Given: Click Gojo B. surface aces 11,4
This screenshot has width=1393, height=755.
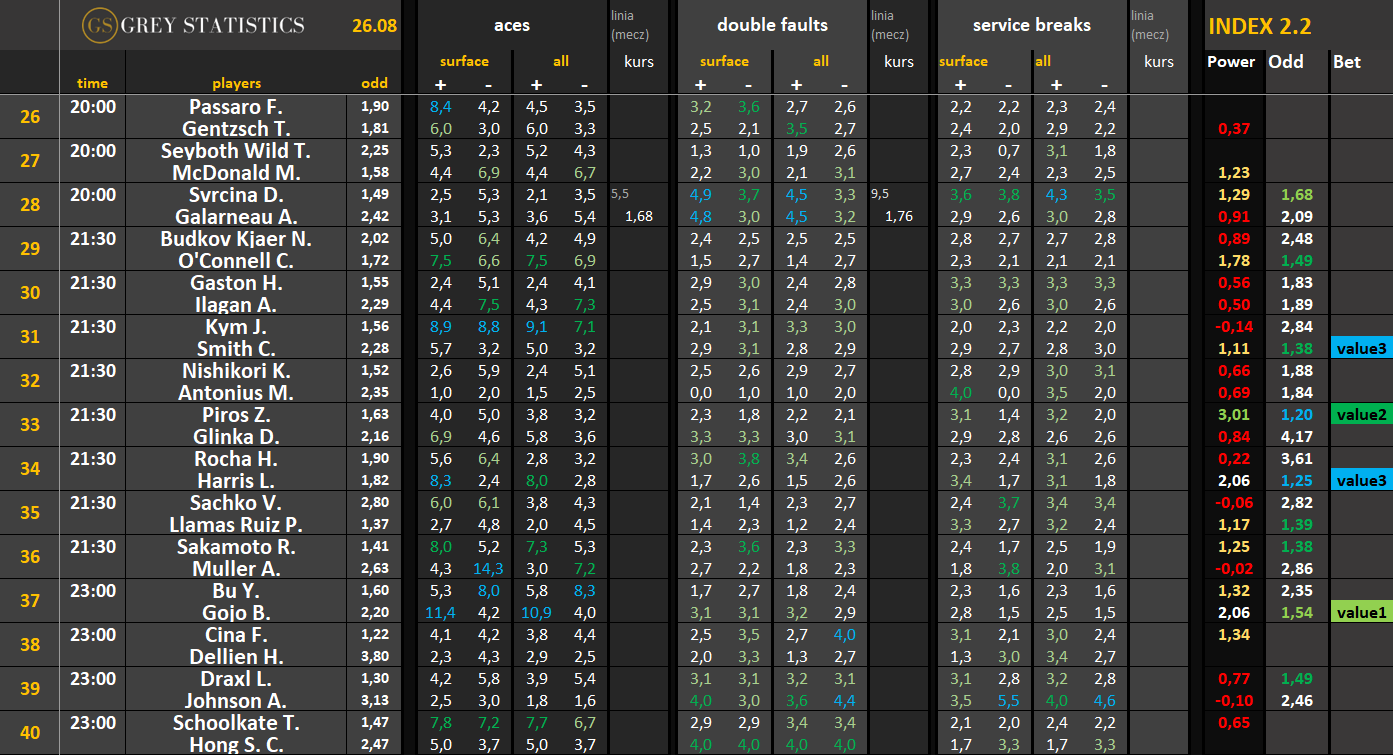Looking at the screenshot, I should click(441, 612).
